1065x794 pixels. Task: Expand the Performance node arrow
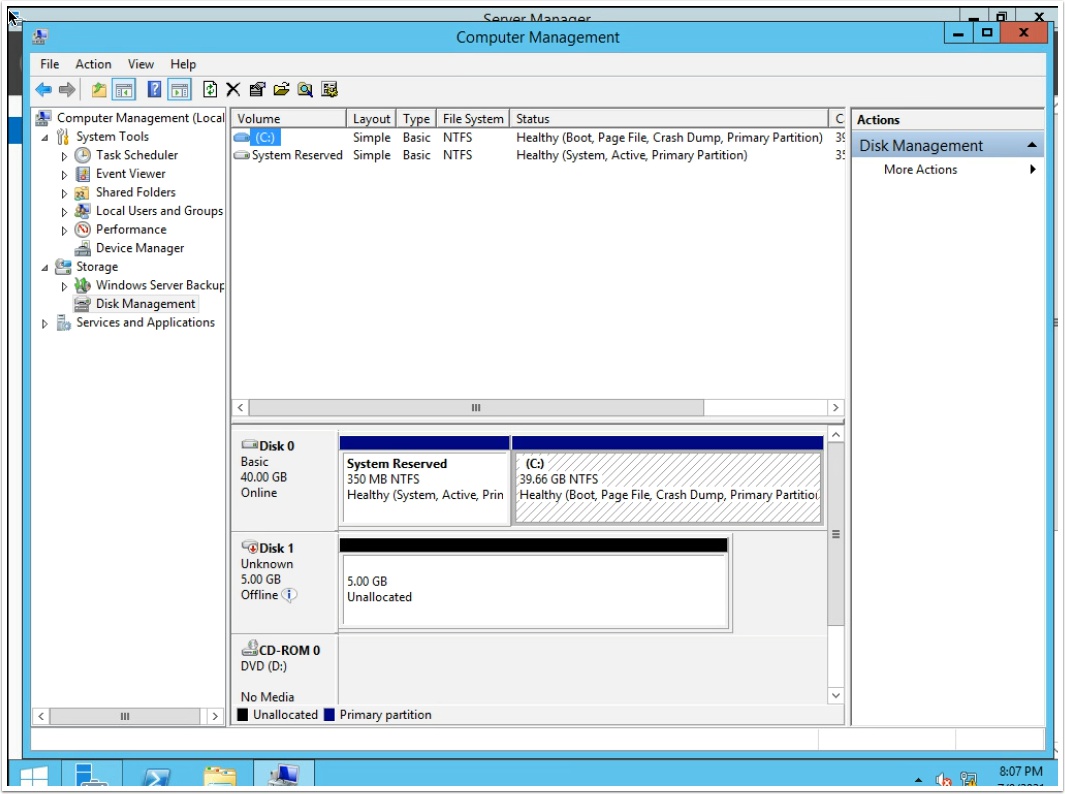point(65,230)
